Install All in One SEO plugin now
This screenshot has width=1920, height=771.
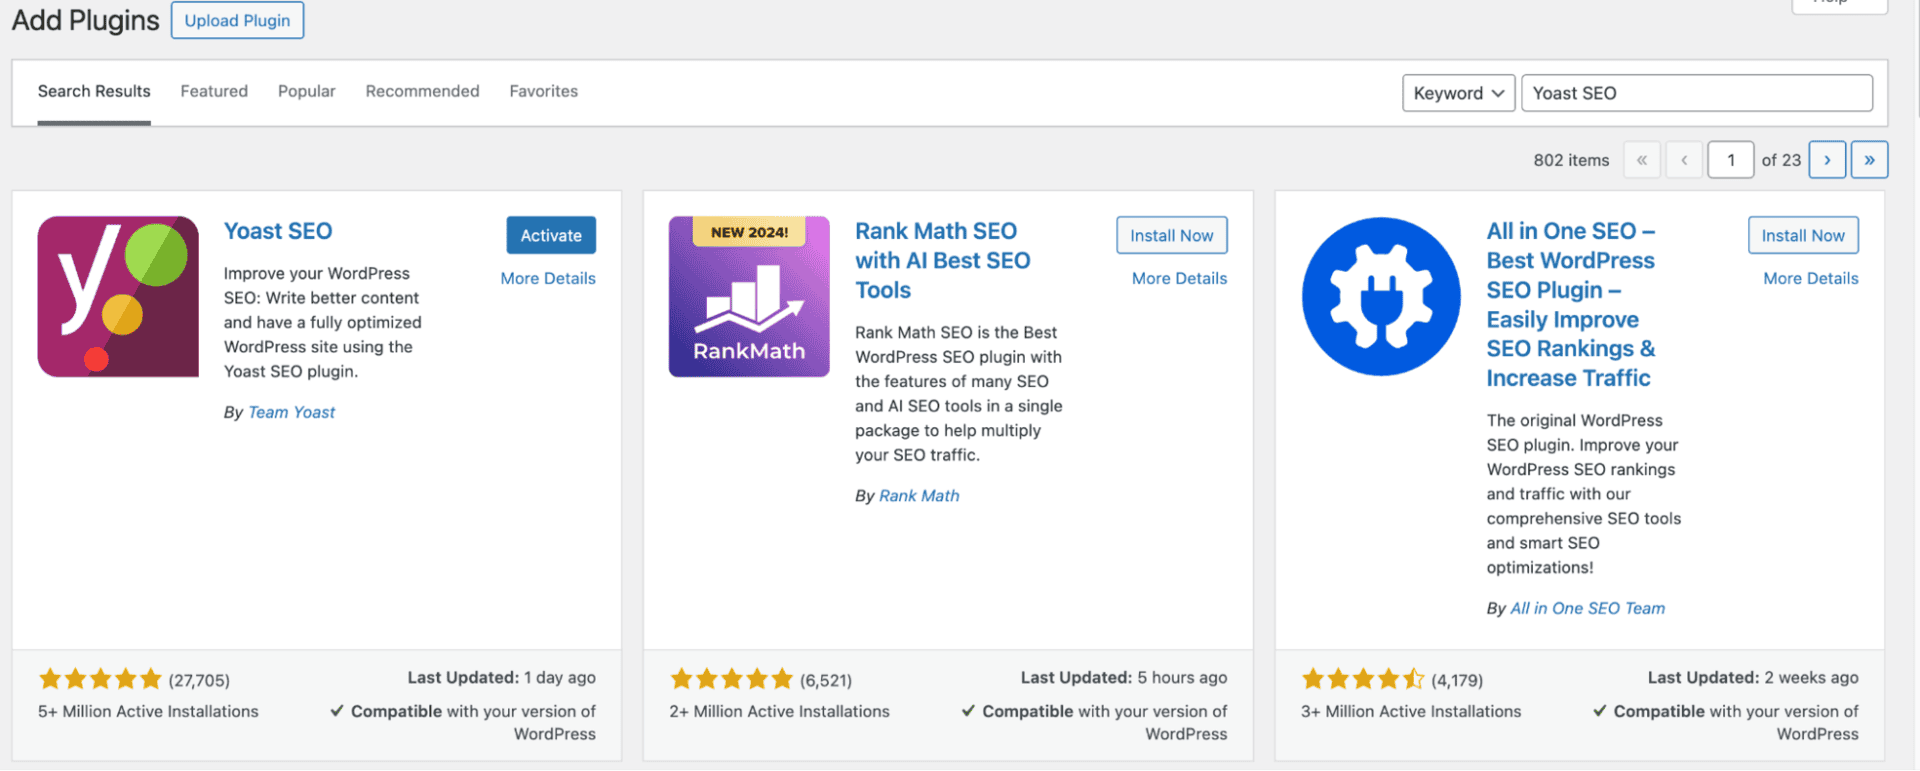point(1803,235)
